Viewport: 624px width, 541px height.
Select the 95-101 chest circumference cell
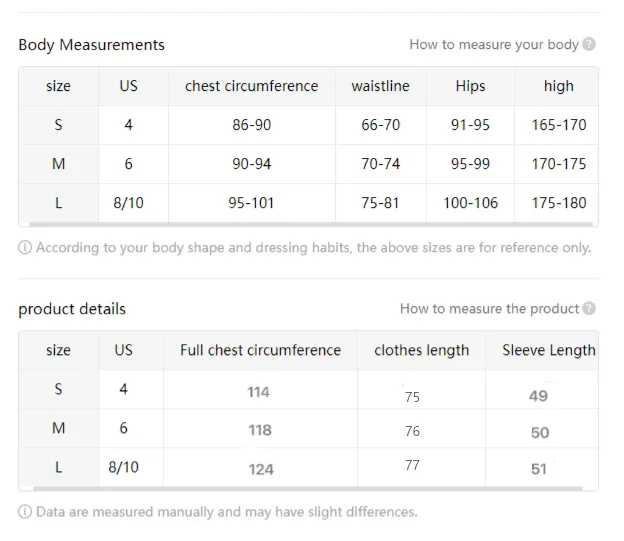tap(250, 203)
